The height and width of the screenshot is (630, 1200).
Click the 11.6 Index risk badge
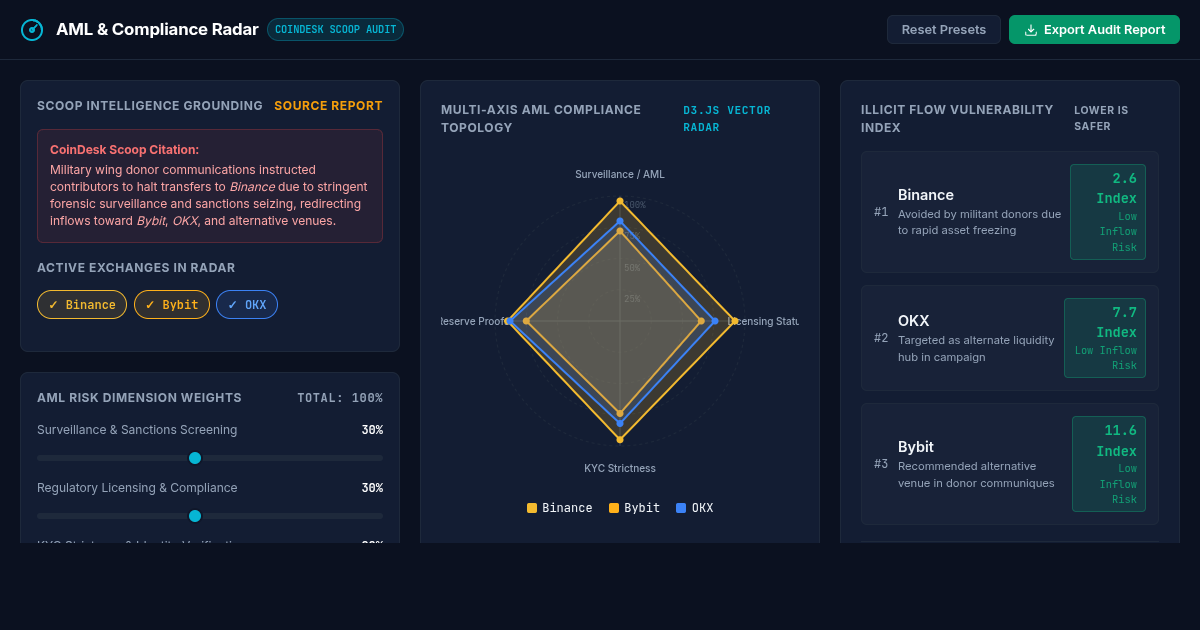click(1109, 464)
